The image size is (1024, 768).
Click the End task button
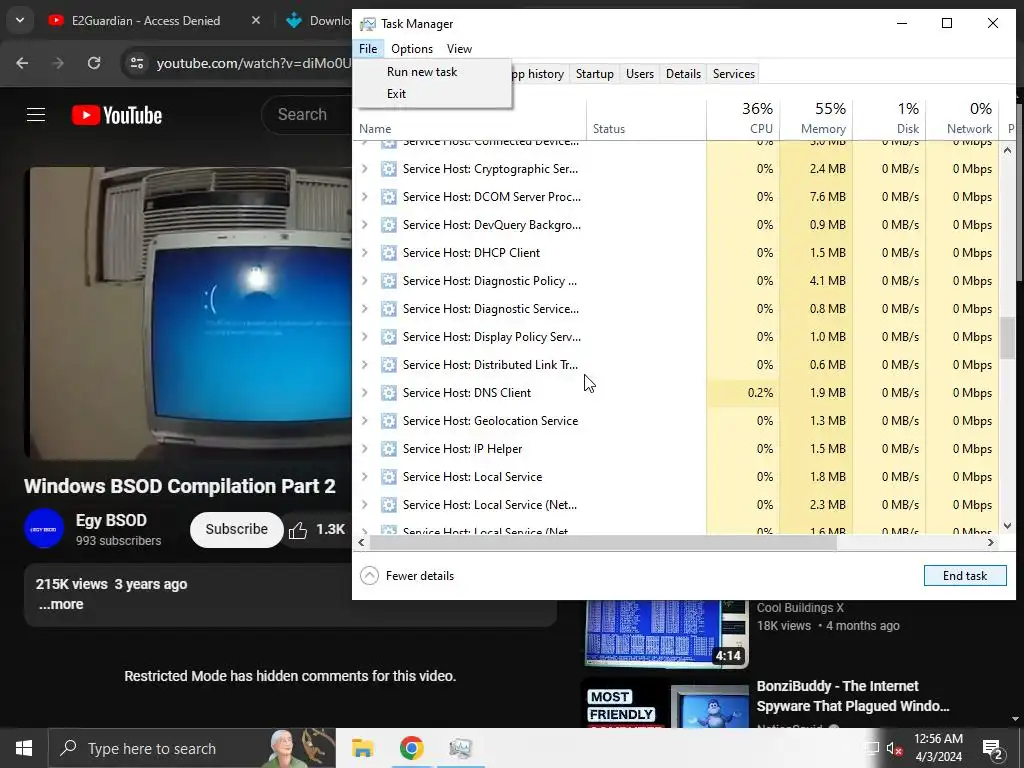pos(965,575)
